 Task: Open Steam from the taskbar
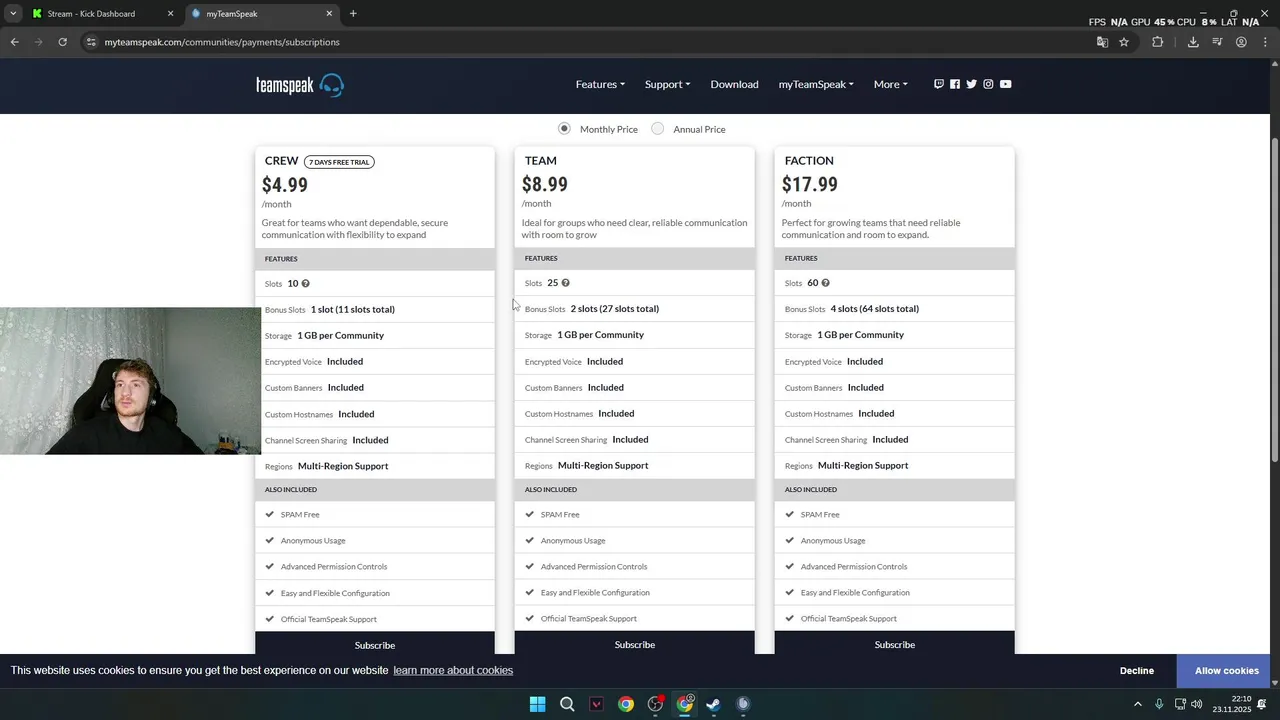click(x=713, y=704)
